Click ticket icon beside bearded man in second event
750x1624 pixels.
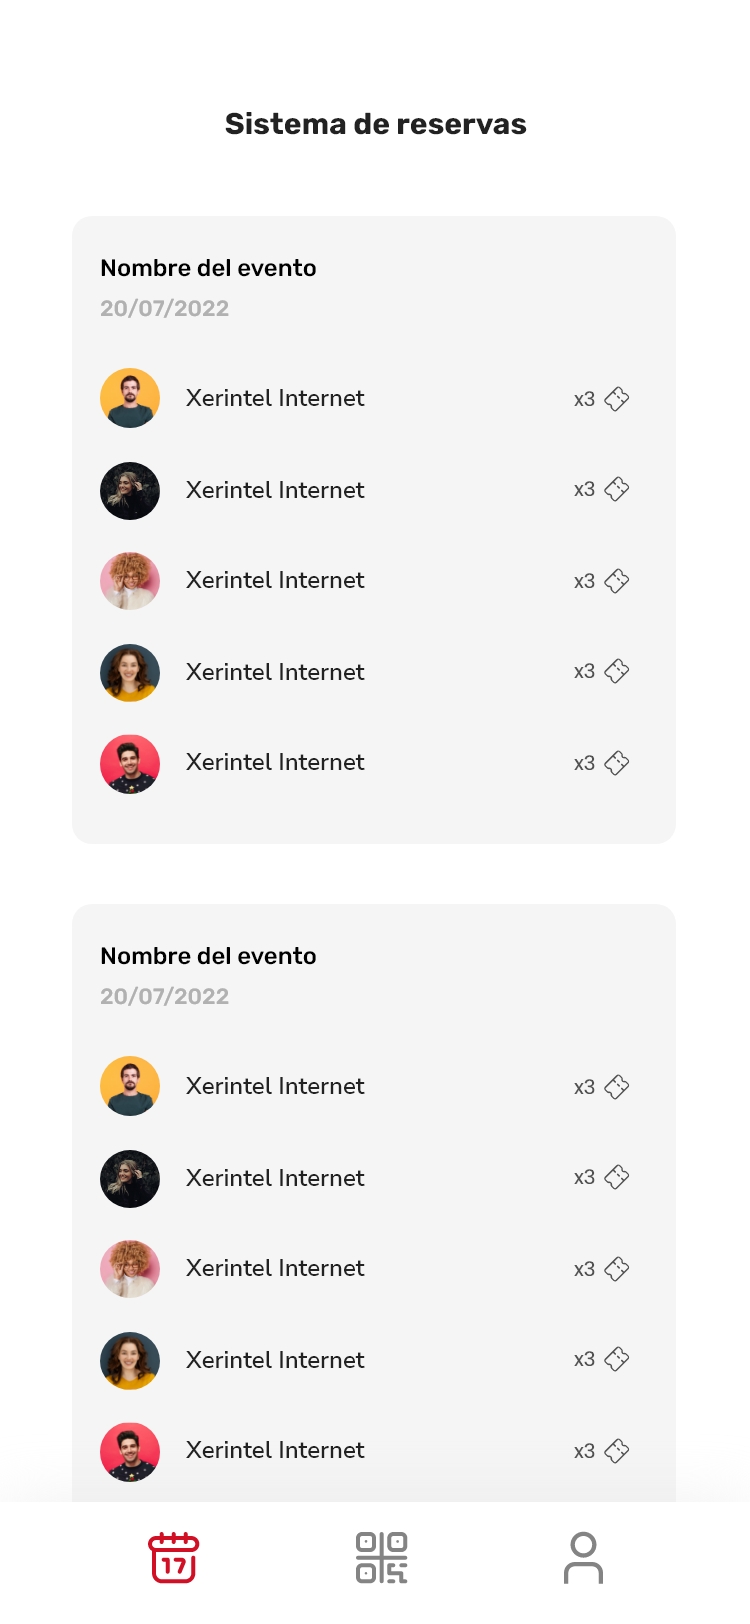tap(617, 1087)
